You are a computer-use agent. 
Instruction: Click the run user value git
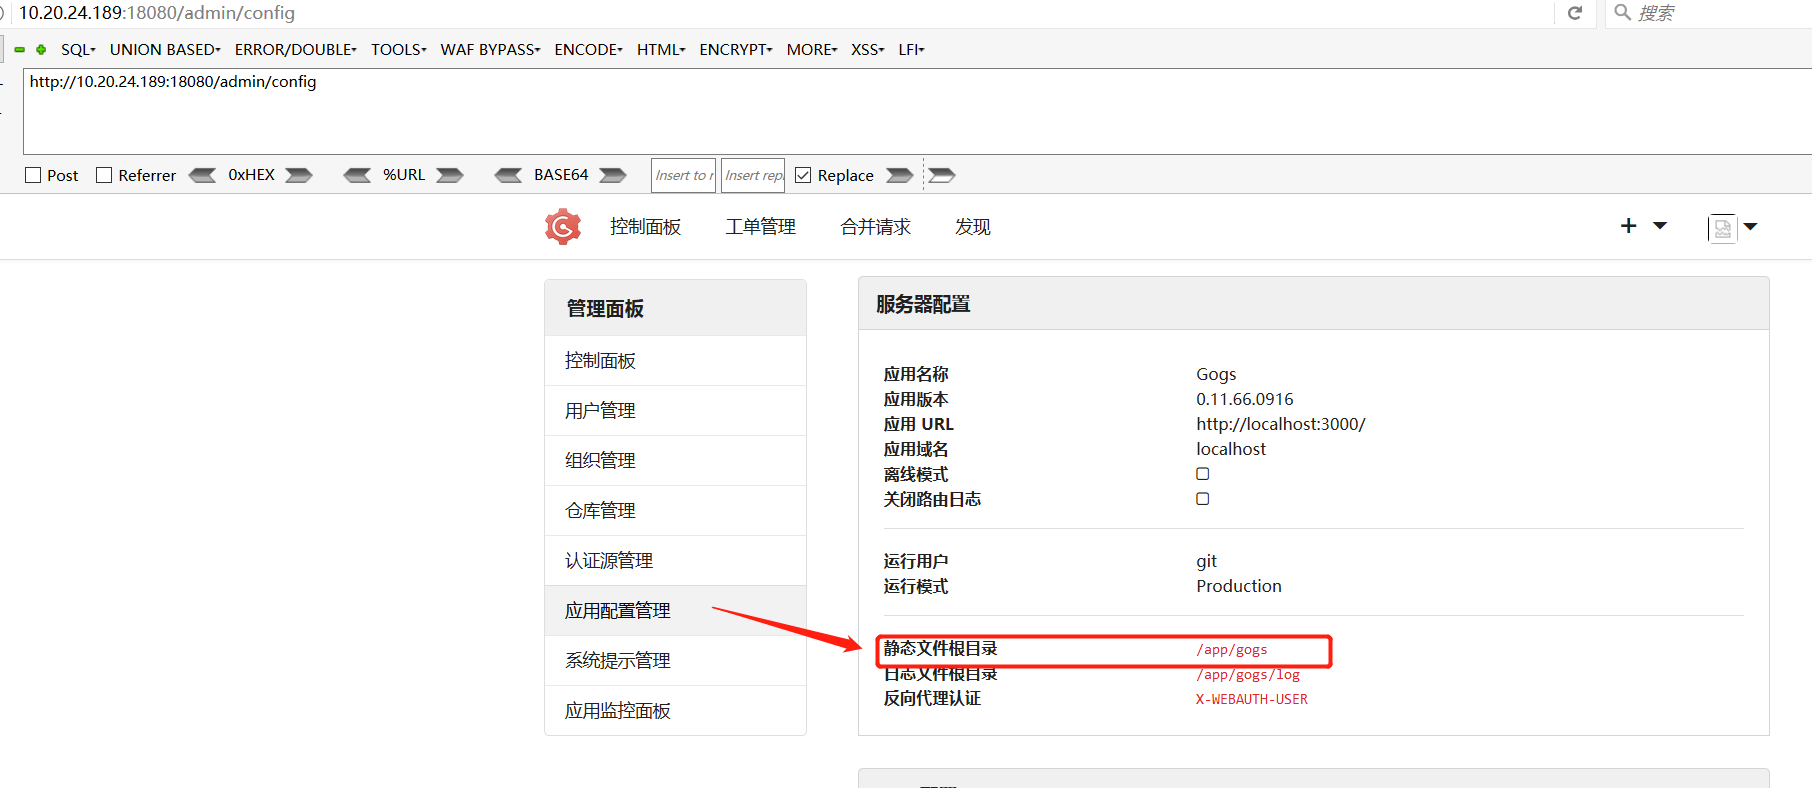[x=1207, y=561]
